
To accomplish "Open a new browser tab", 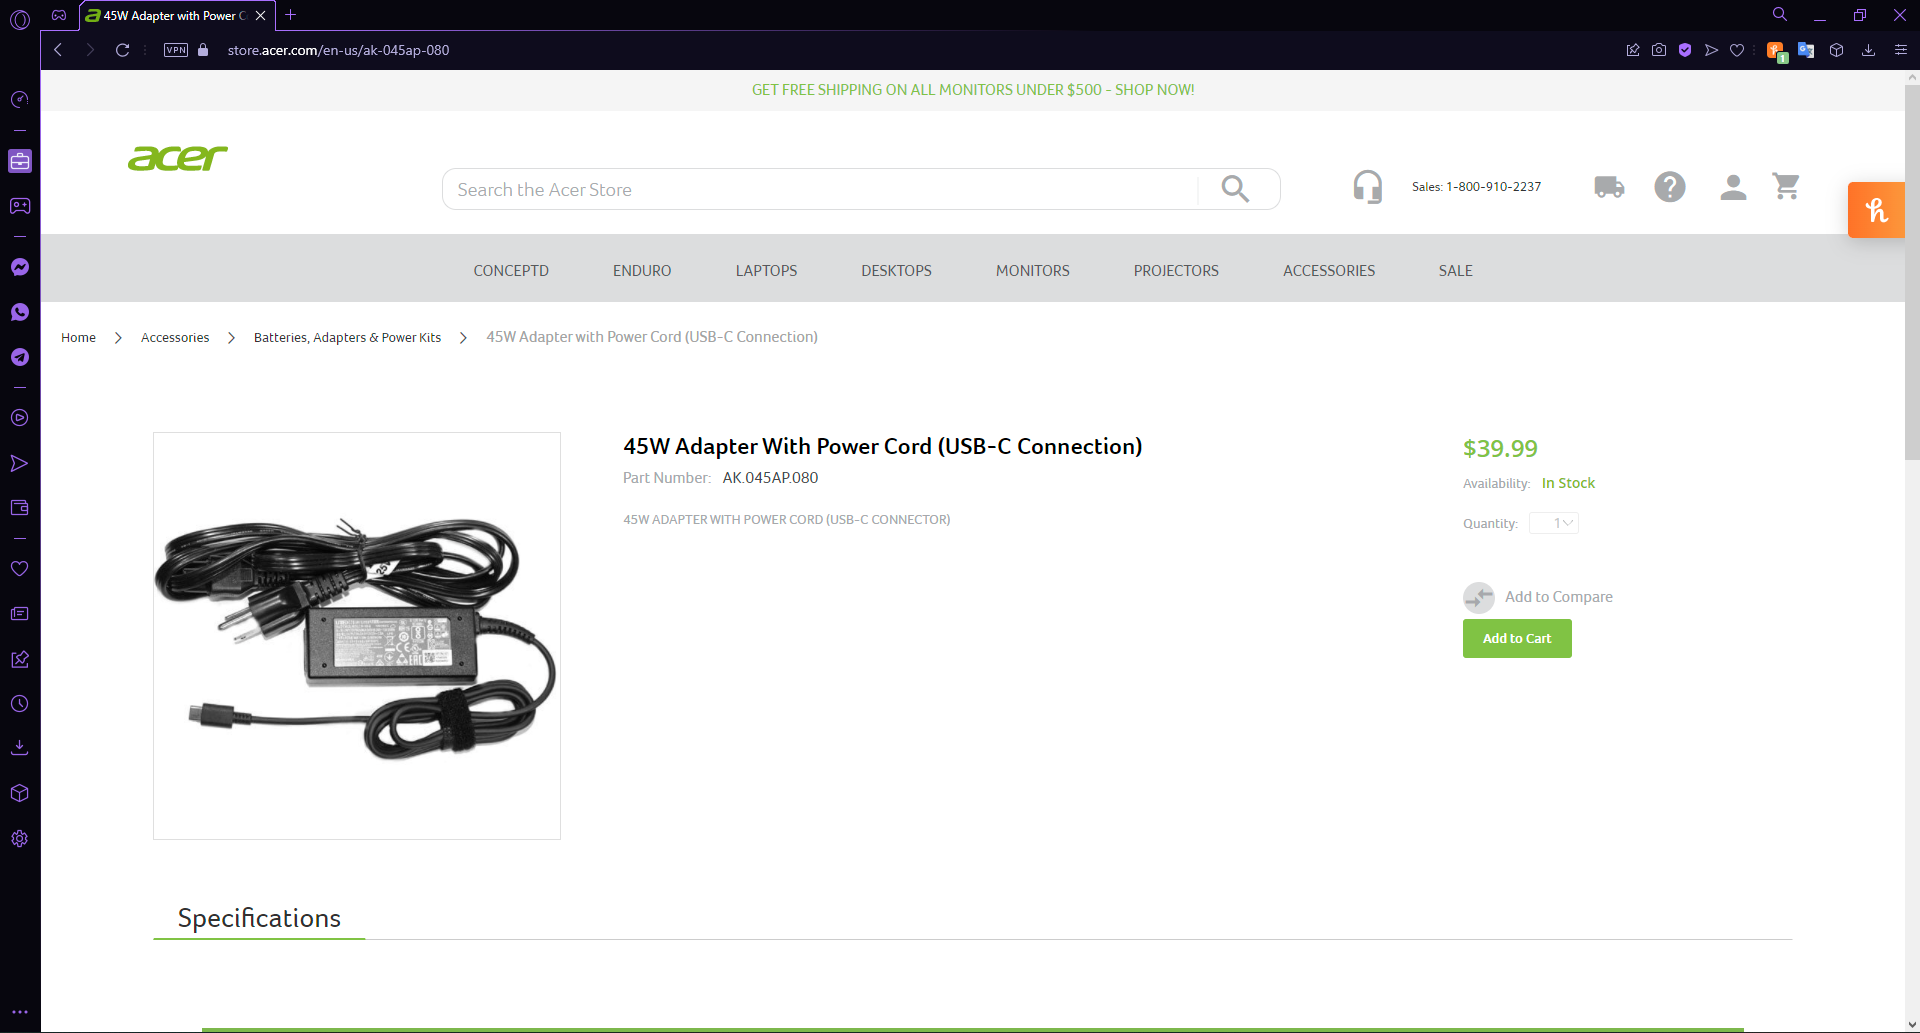I will point(291,15).
